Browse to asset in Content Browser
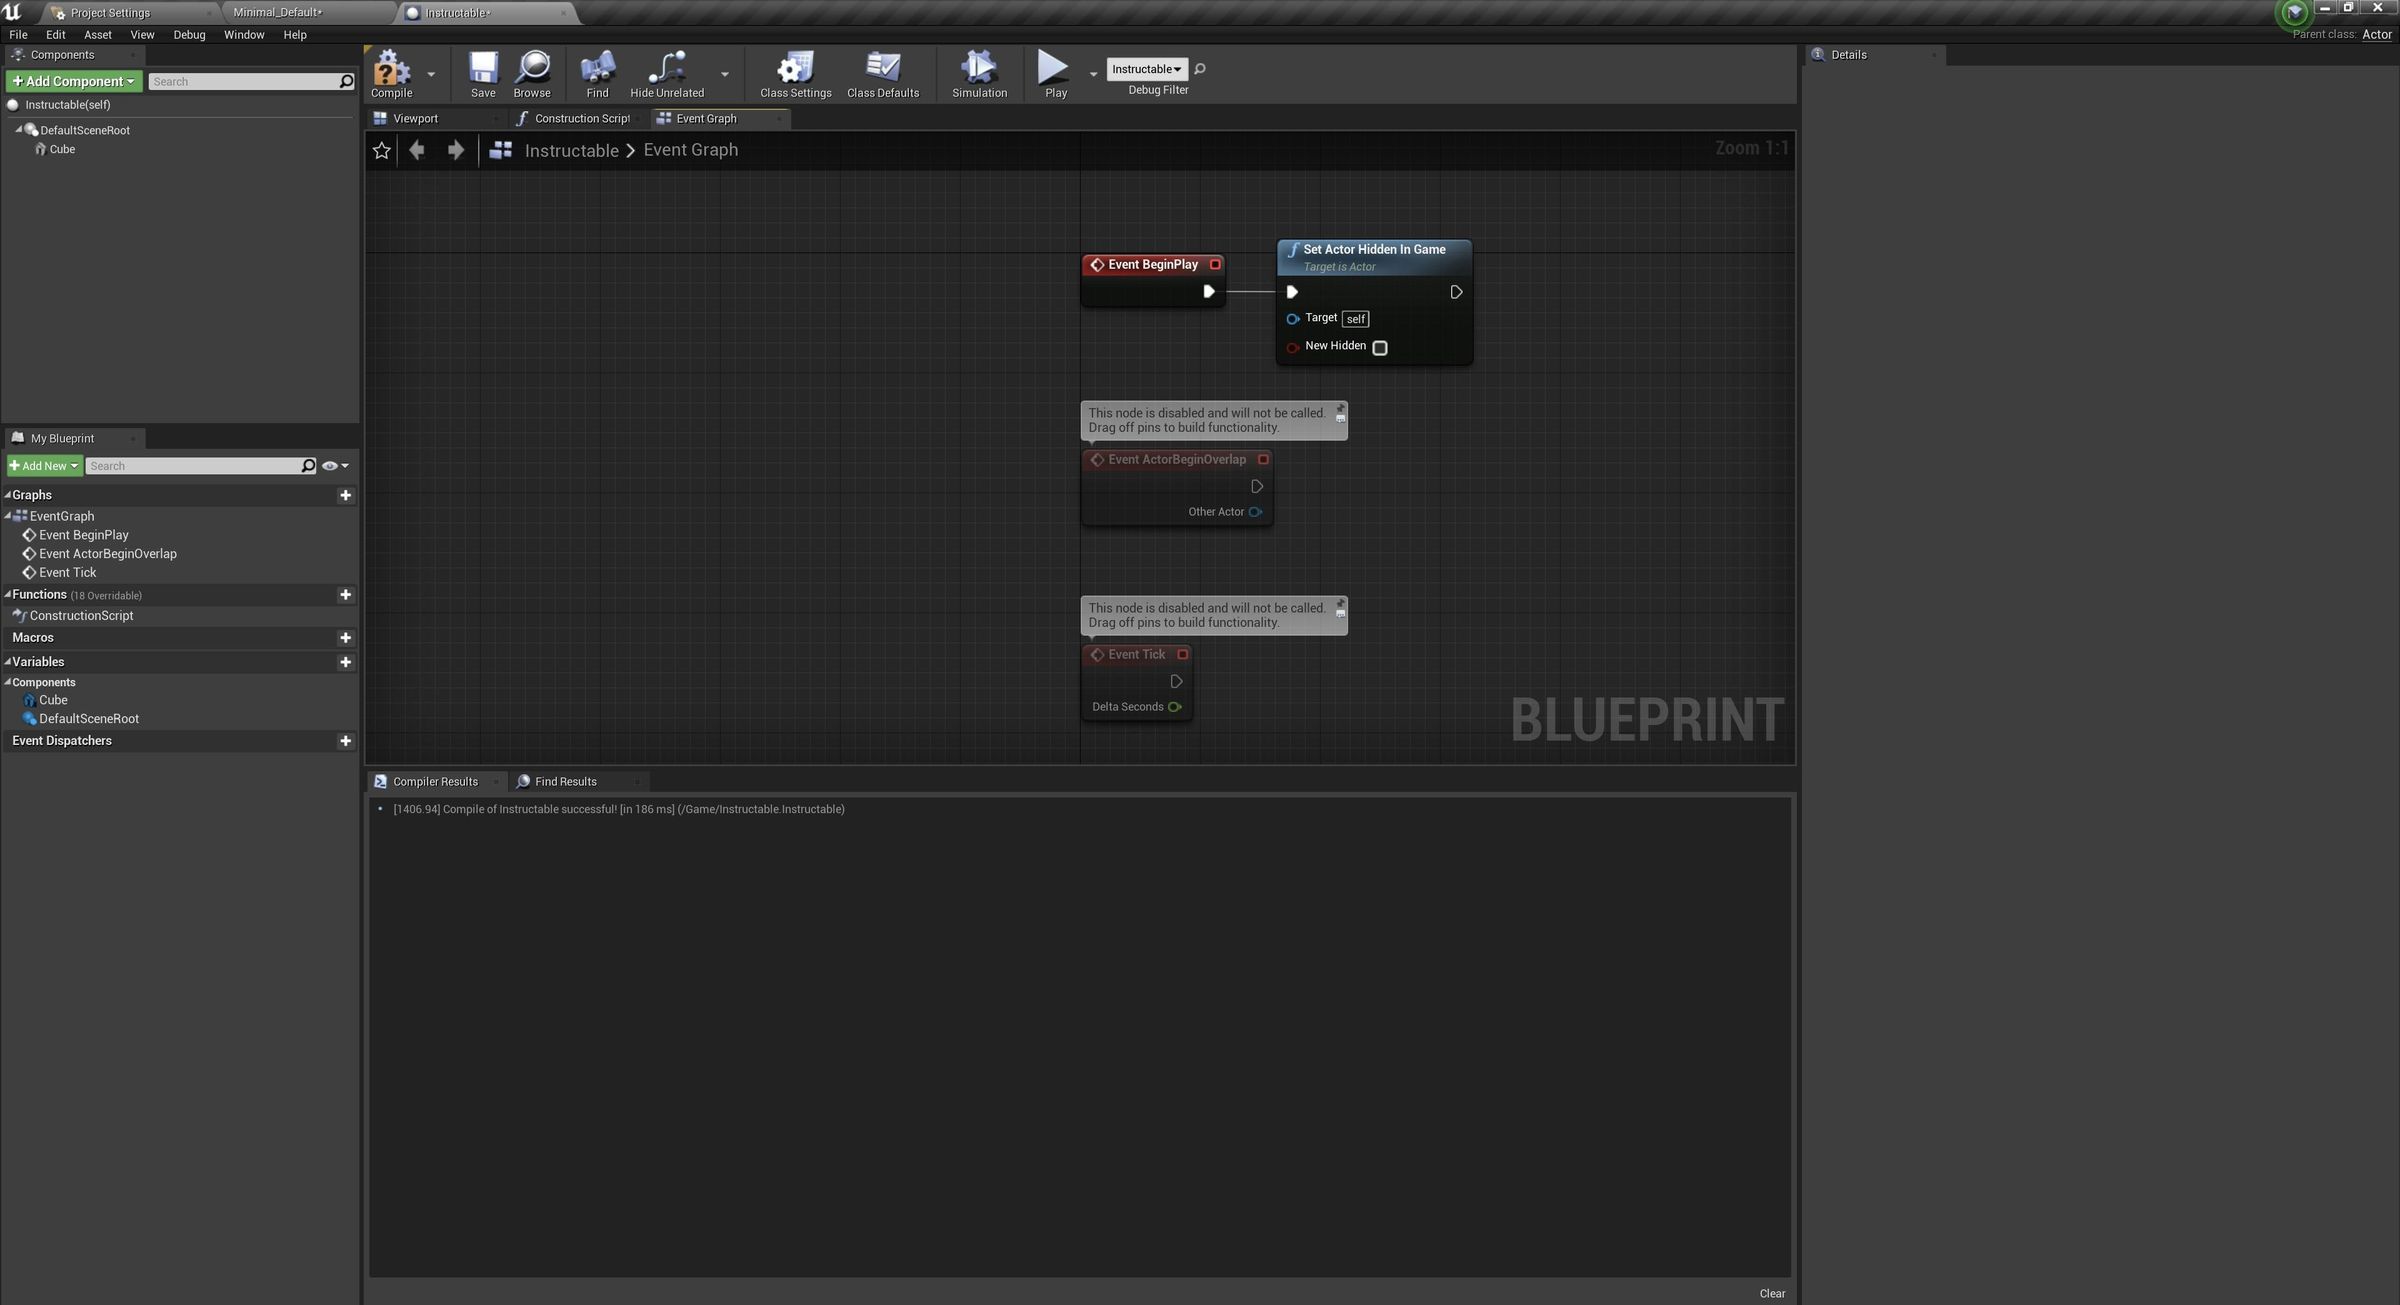 533,74
